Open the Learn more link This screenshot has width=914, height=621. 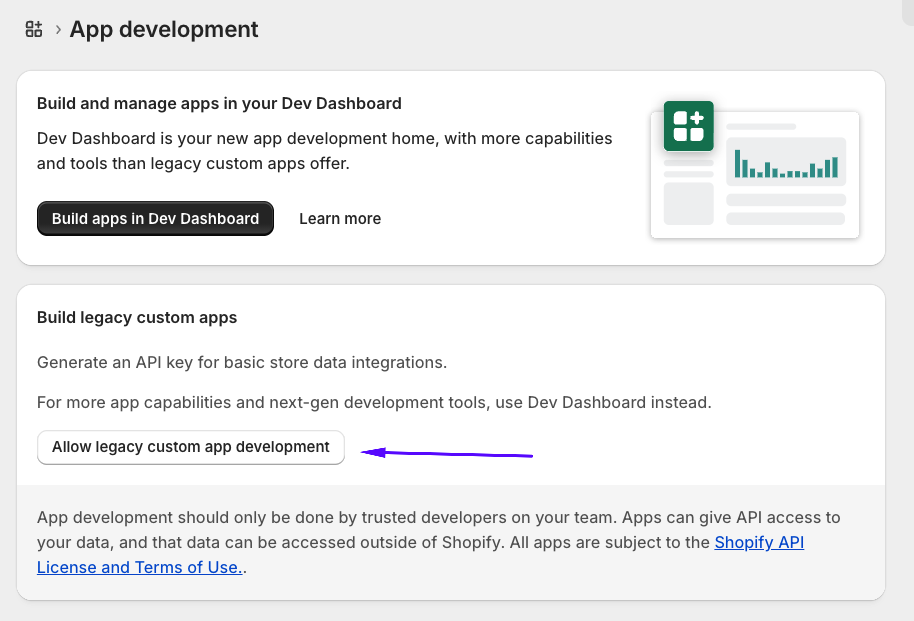[x=340, y=219]
